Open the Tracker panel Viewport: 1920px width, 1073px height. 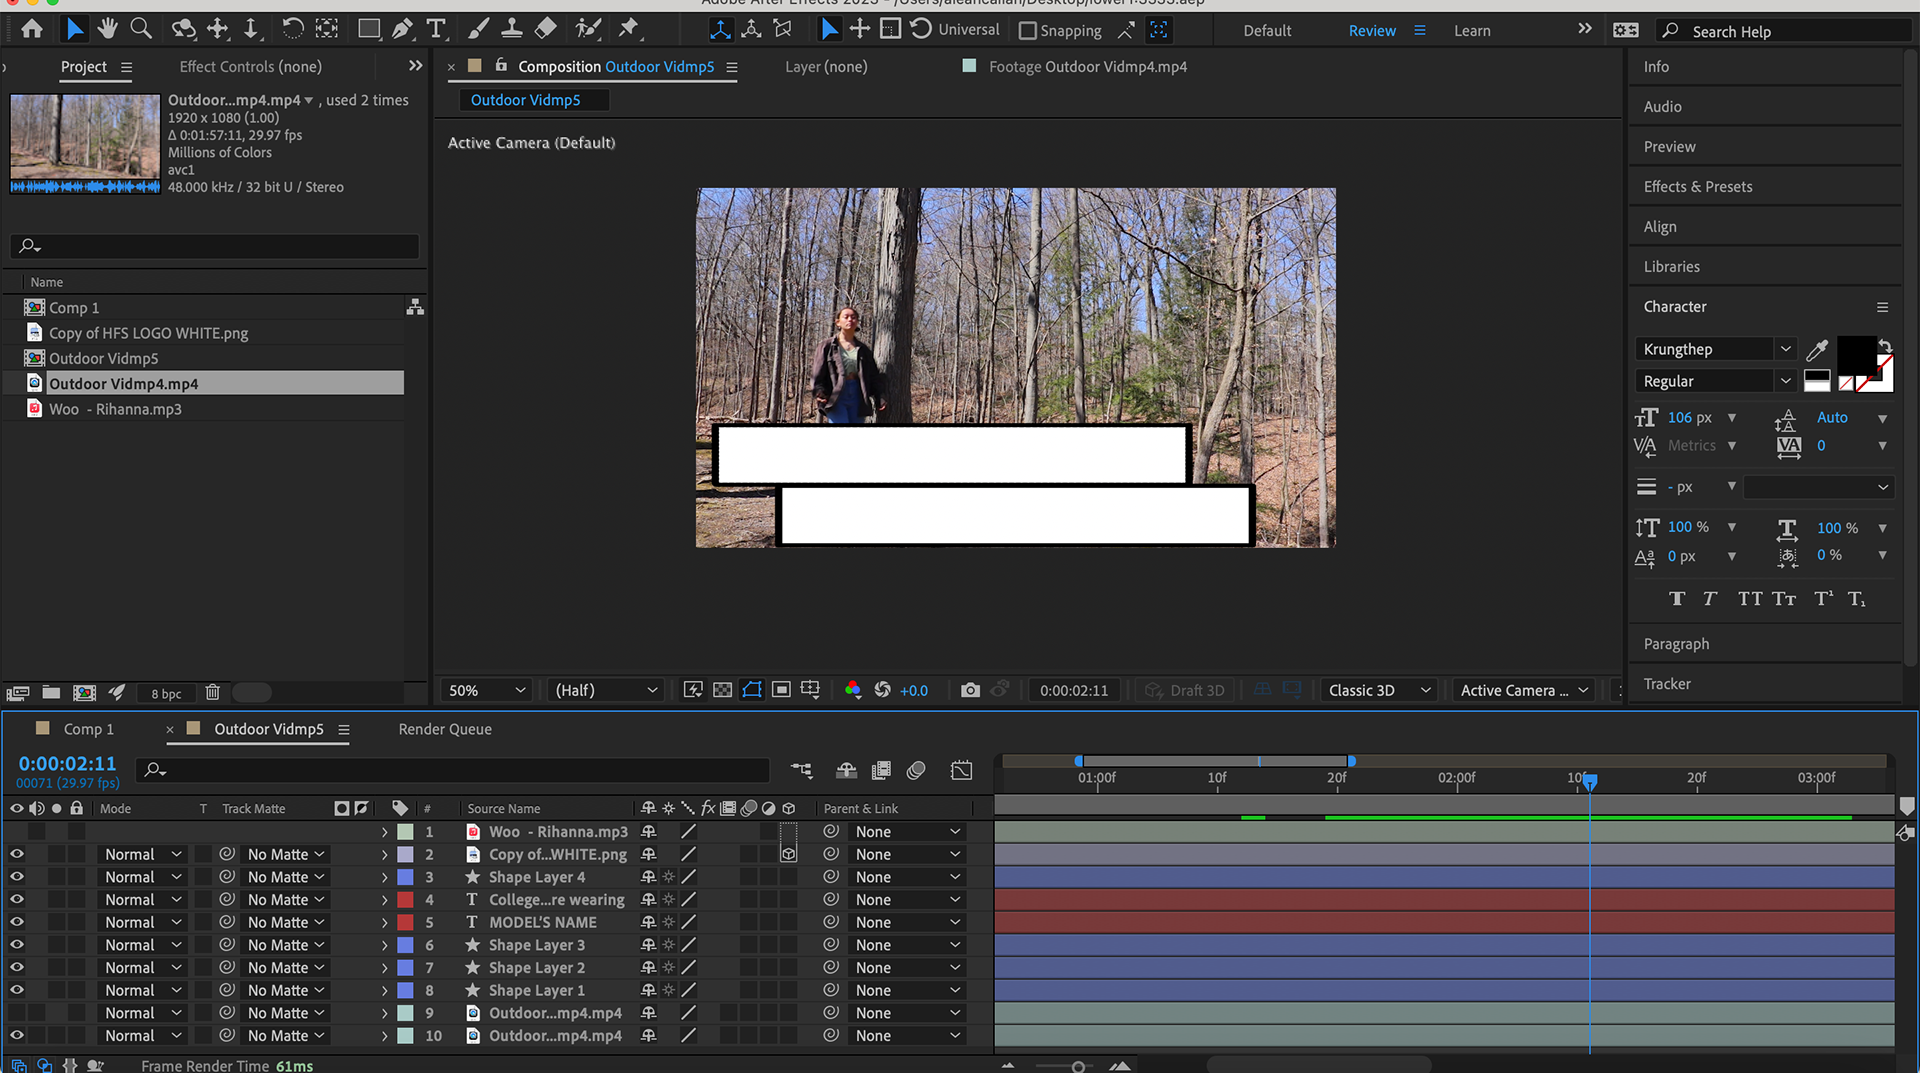pos(1667,684)
